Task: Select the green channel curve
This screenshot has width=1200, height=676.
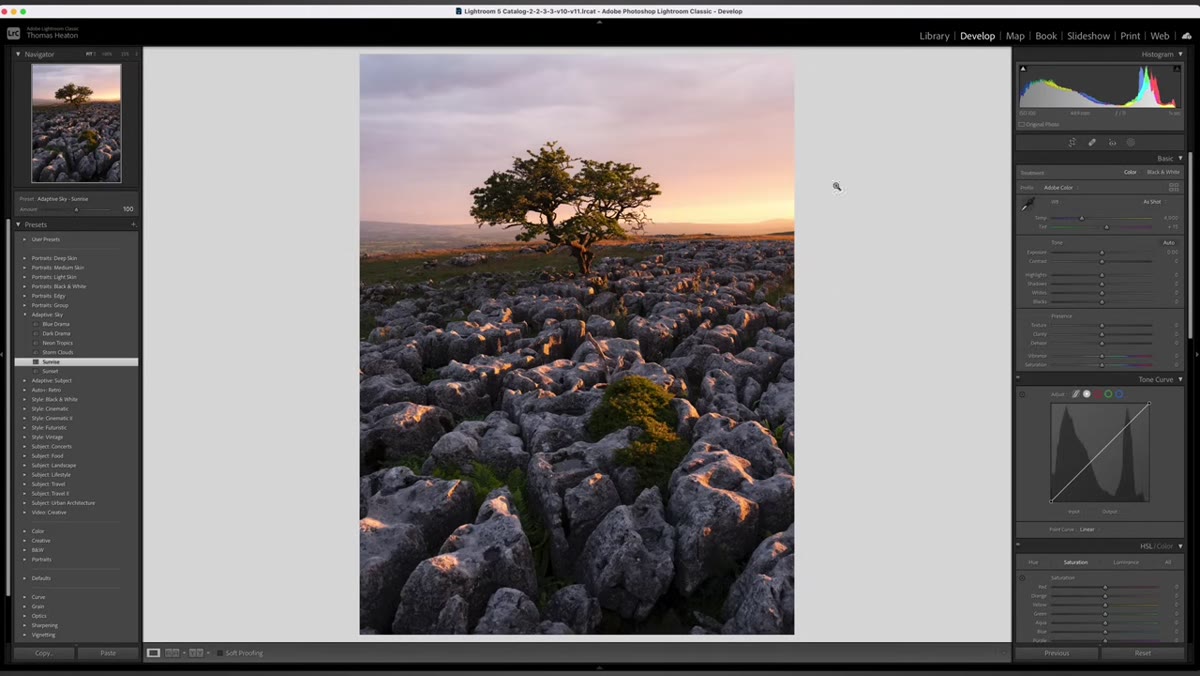Action: [1108, 394]
